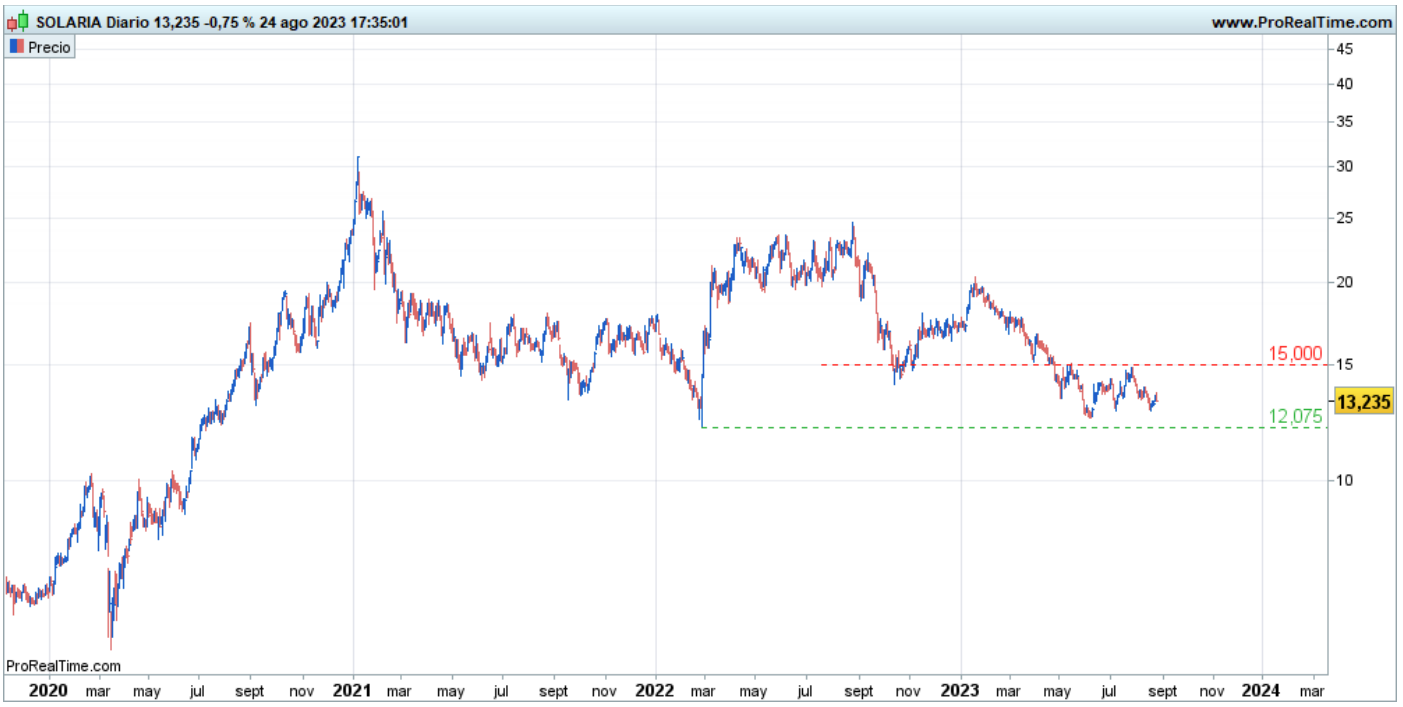Image resolution: width=1403 pixels, height=707 pixels.
Task: Click the 2021 year label on time axis
Action: pyautogui.click(x=352, y=690)
